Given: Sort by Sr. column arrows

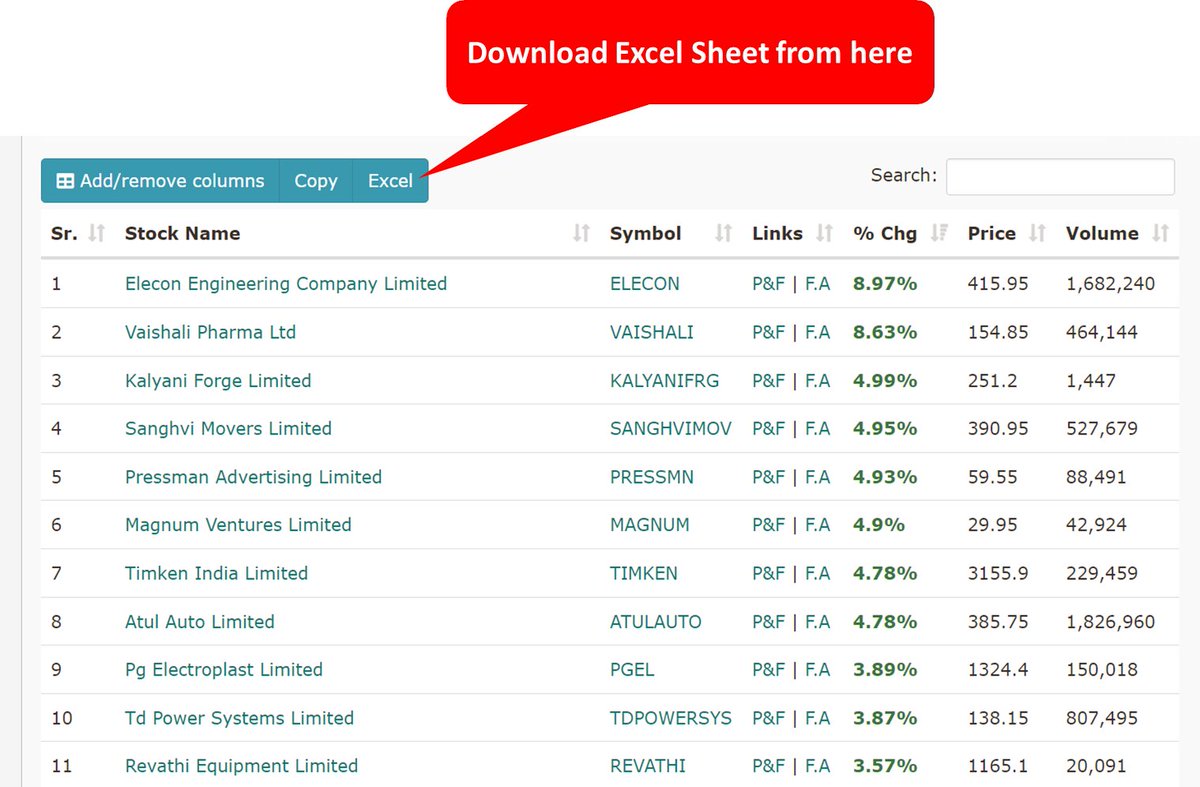Looking at the screenshot, I should pos(96,233).
